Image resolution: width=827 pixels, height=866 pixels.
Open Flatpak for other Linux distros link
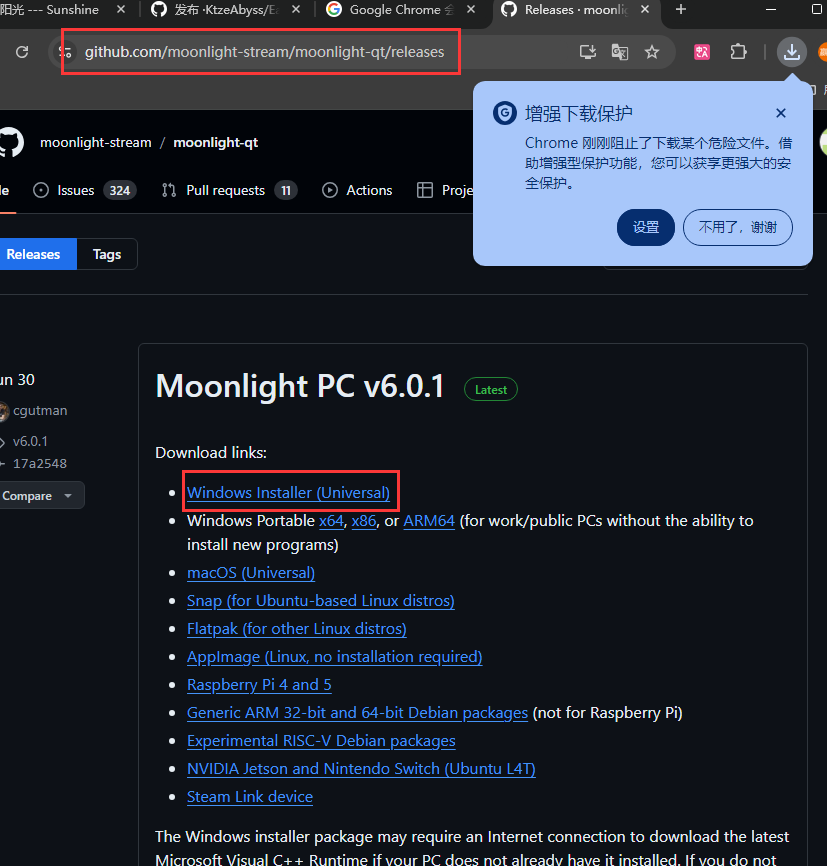(297, 629)
